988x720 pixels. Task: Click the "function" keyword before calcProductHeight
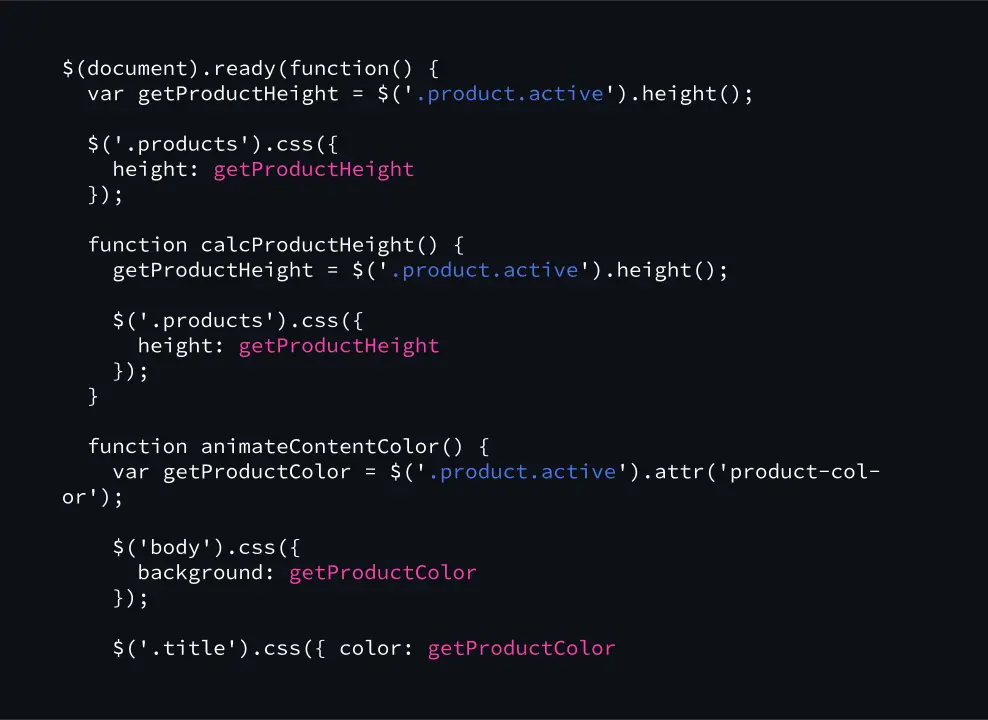[x=138, y=245]
